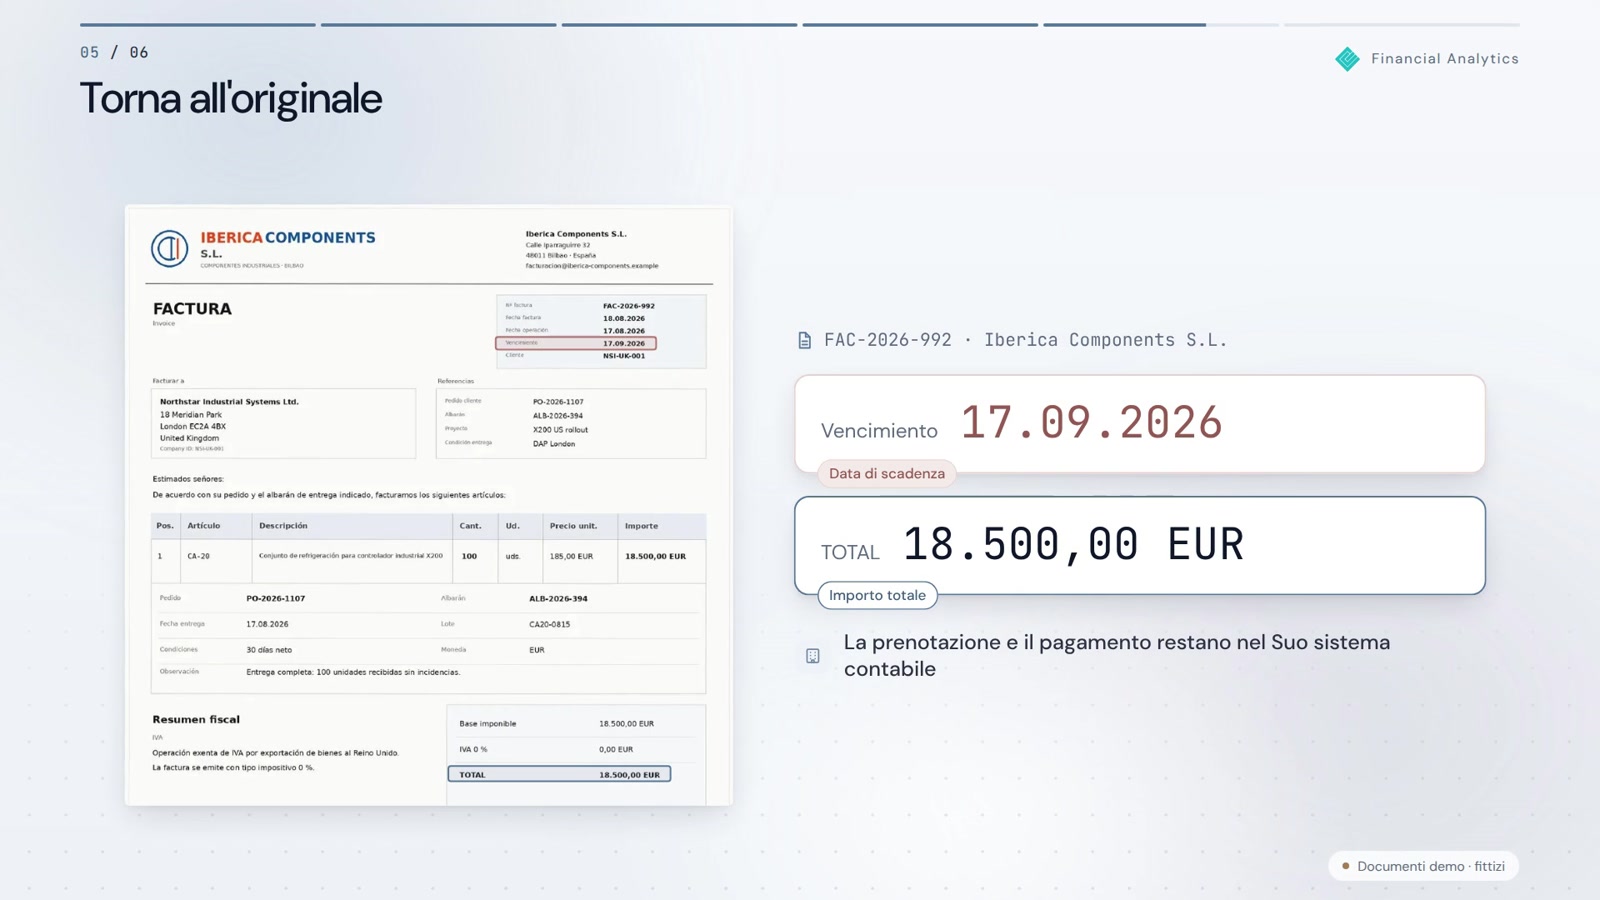
Task: Click the 'Financial Analytics' brand text
Action: (1445, 59)
